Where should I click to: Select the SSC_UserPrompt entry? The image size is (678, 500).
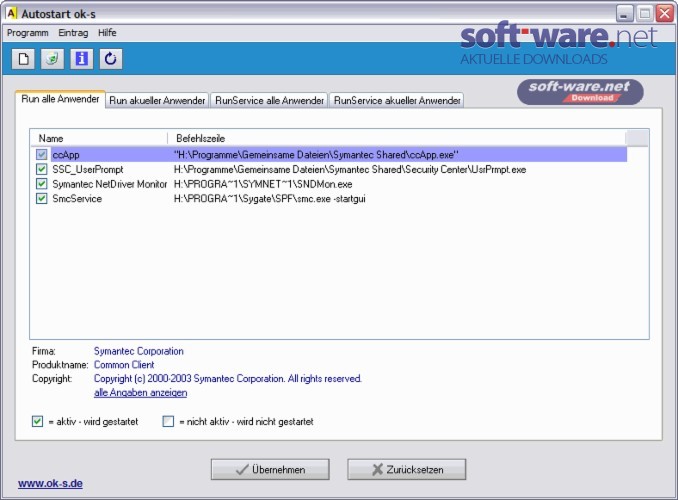(88, 169)
